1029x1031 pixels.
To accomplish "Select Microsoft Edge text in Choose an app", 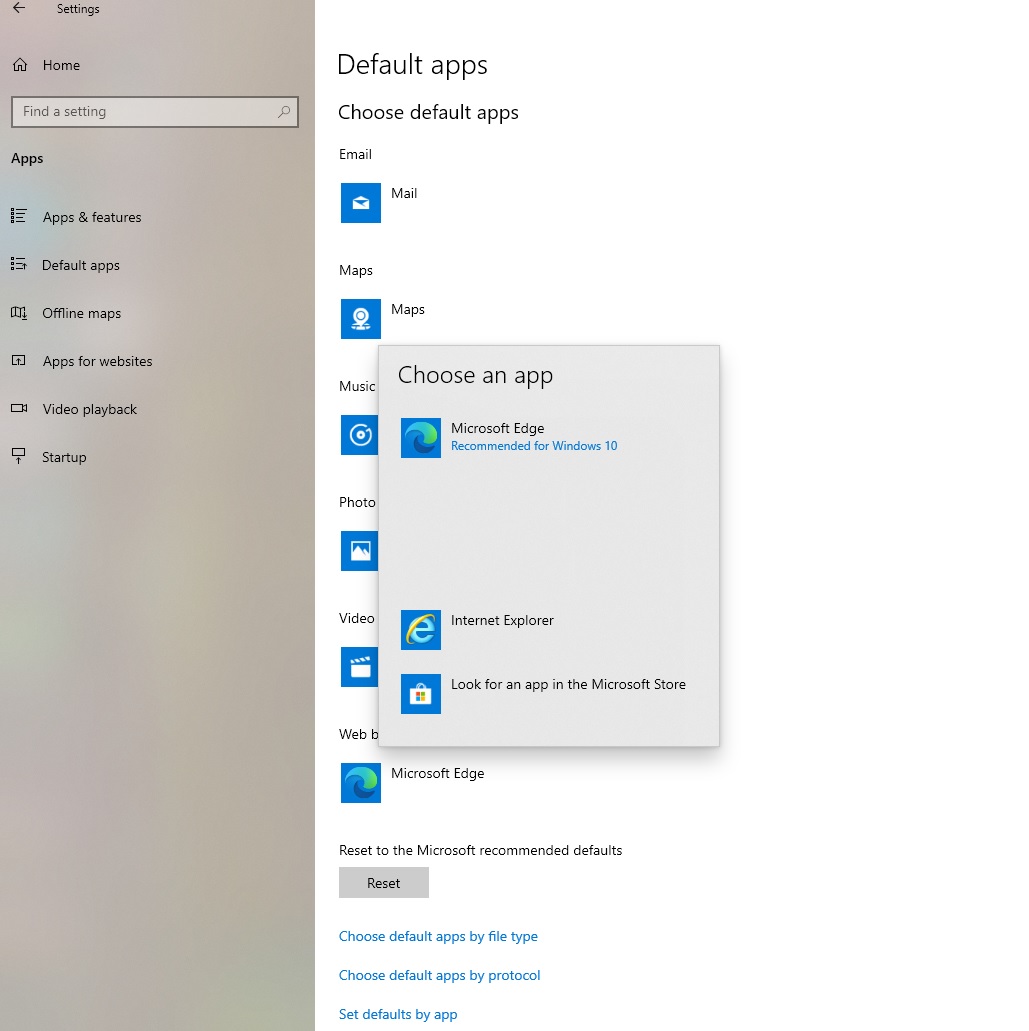I will (x=497, y=428).
